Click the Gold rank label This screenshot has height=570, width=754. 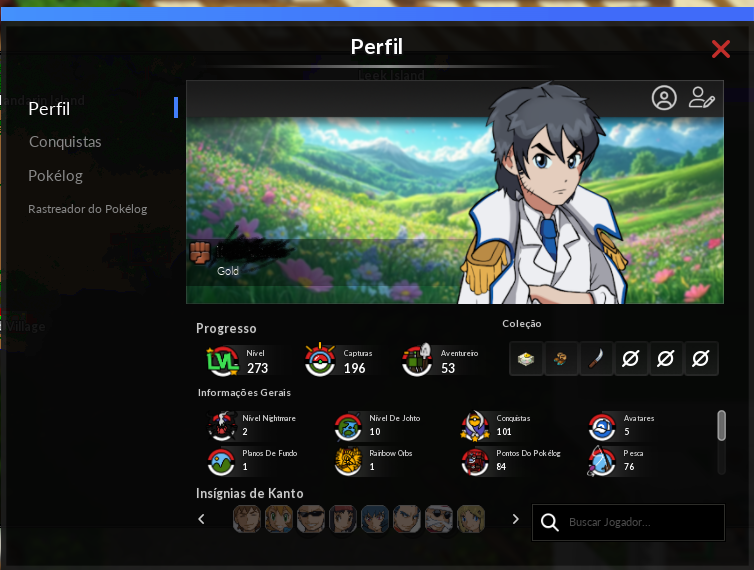(x=227, y=271)
